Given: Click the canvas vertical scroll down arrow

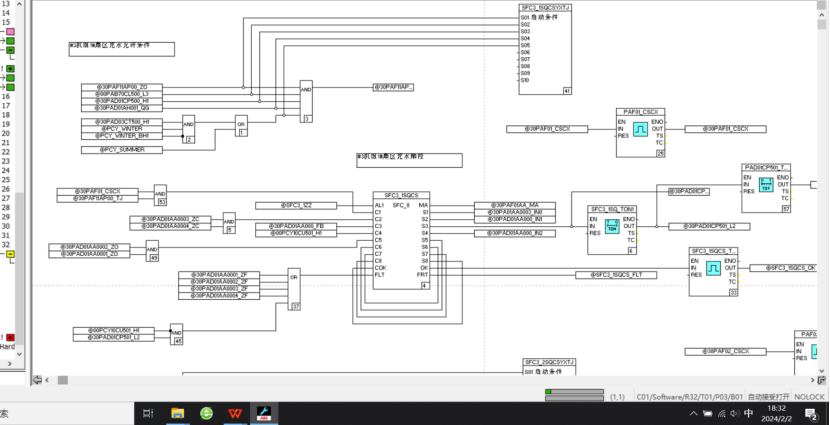Looking at the screenshot, I should (822, 369).
